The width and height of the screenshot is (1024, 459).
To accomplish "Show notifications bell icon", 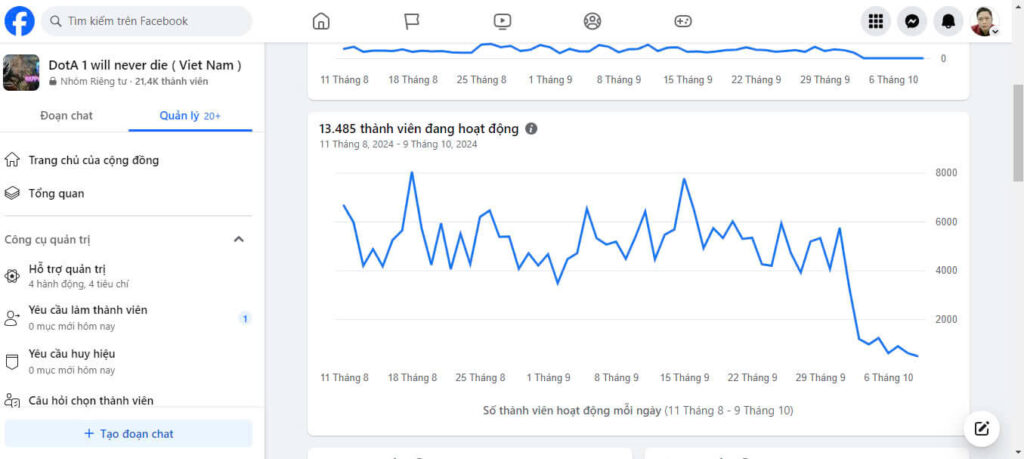I will point(948,21).
